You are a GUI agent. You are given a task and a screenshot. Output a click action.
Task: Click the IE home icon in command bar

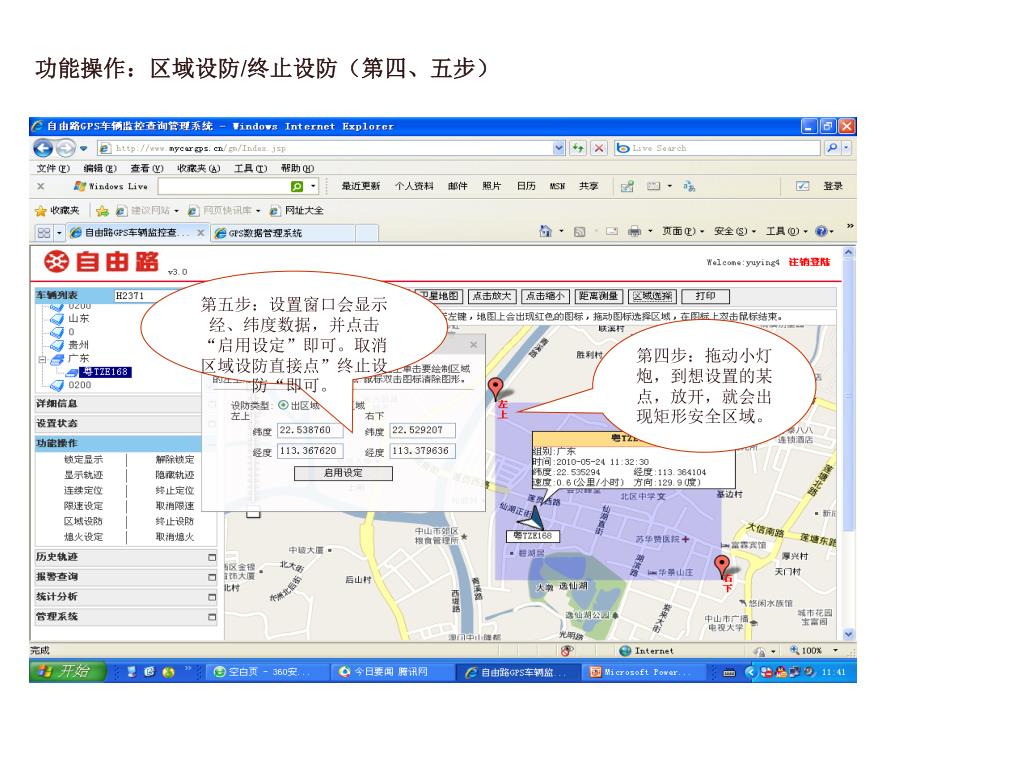545,232
